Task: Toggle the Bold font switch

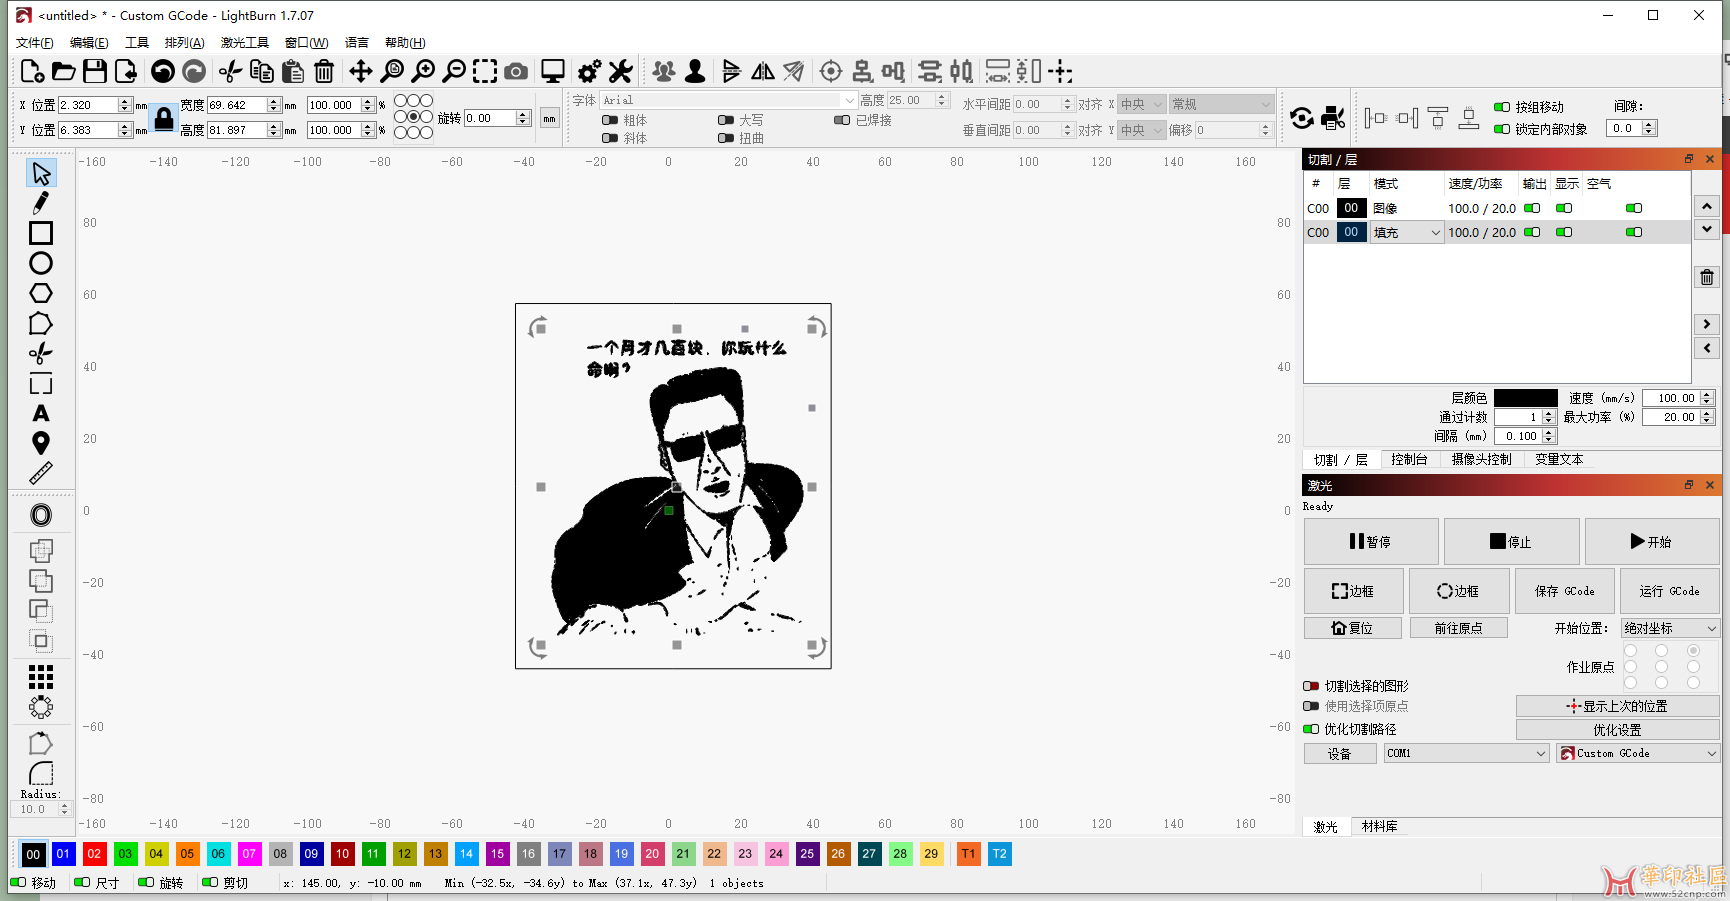Action: pos(609,120)
